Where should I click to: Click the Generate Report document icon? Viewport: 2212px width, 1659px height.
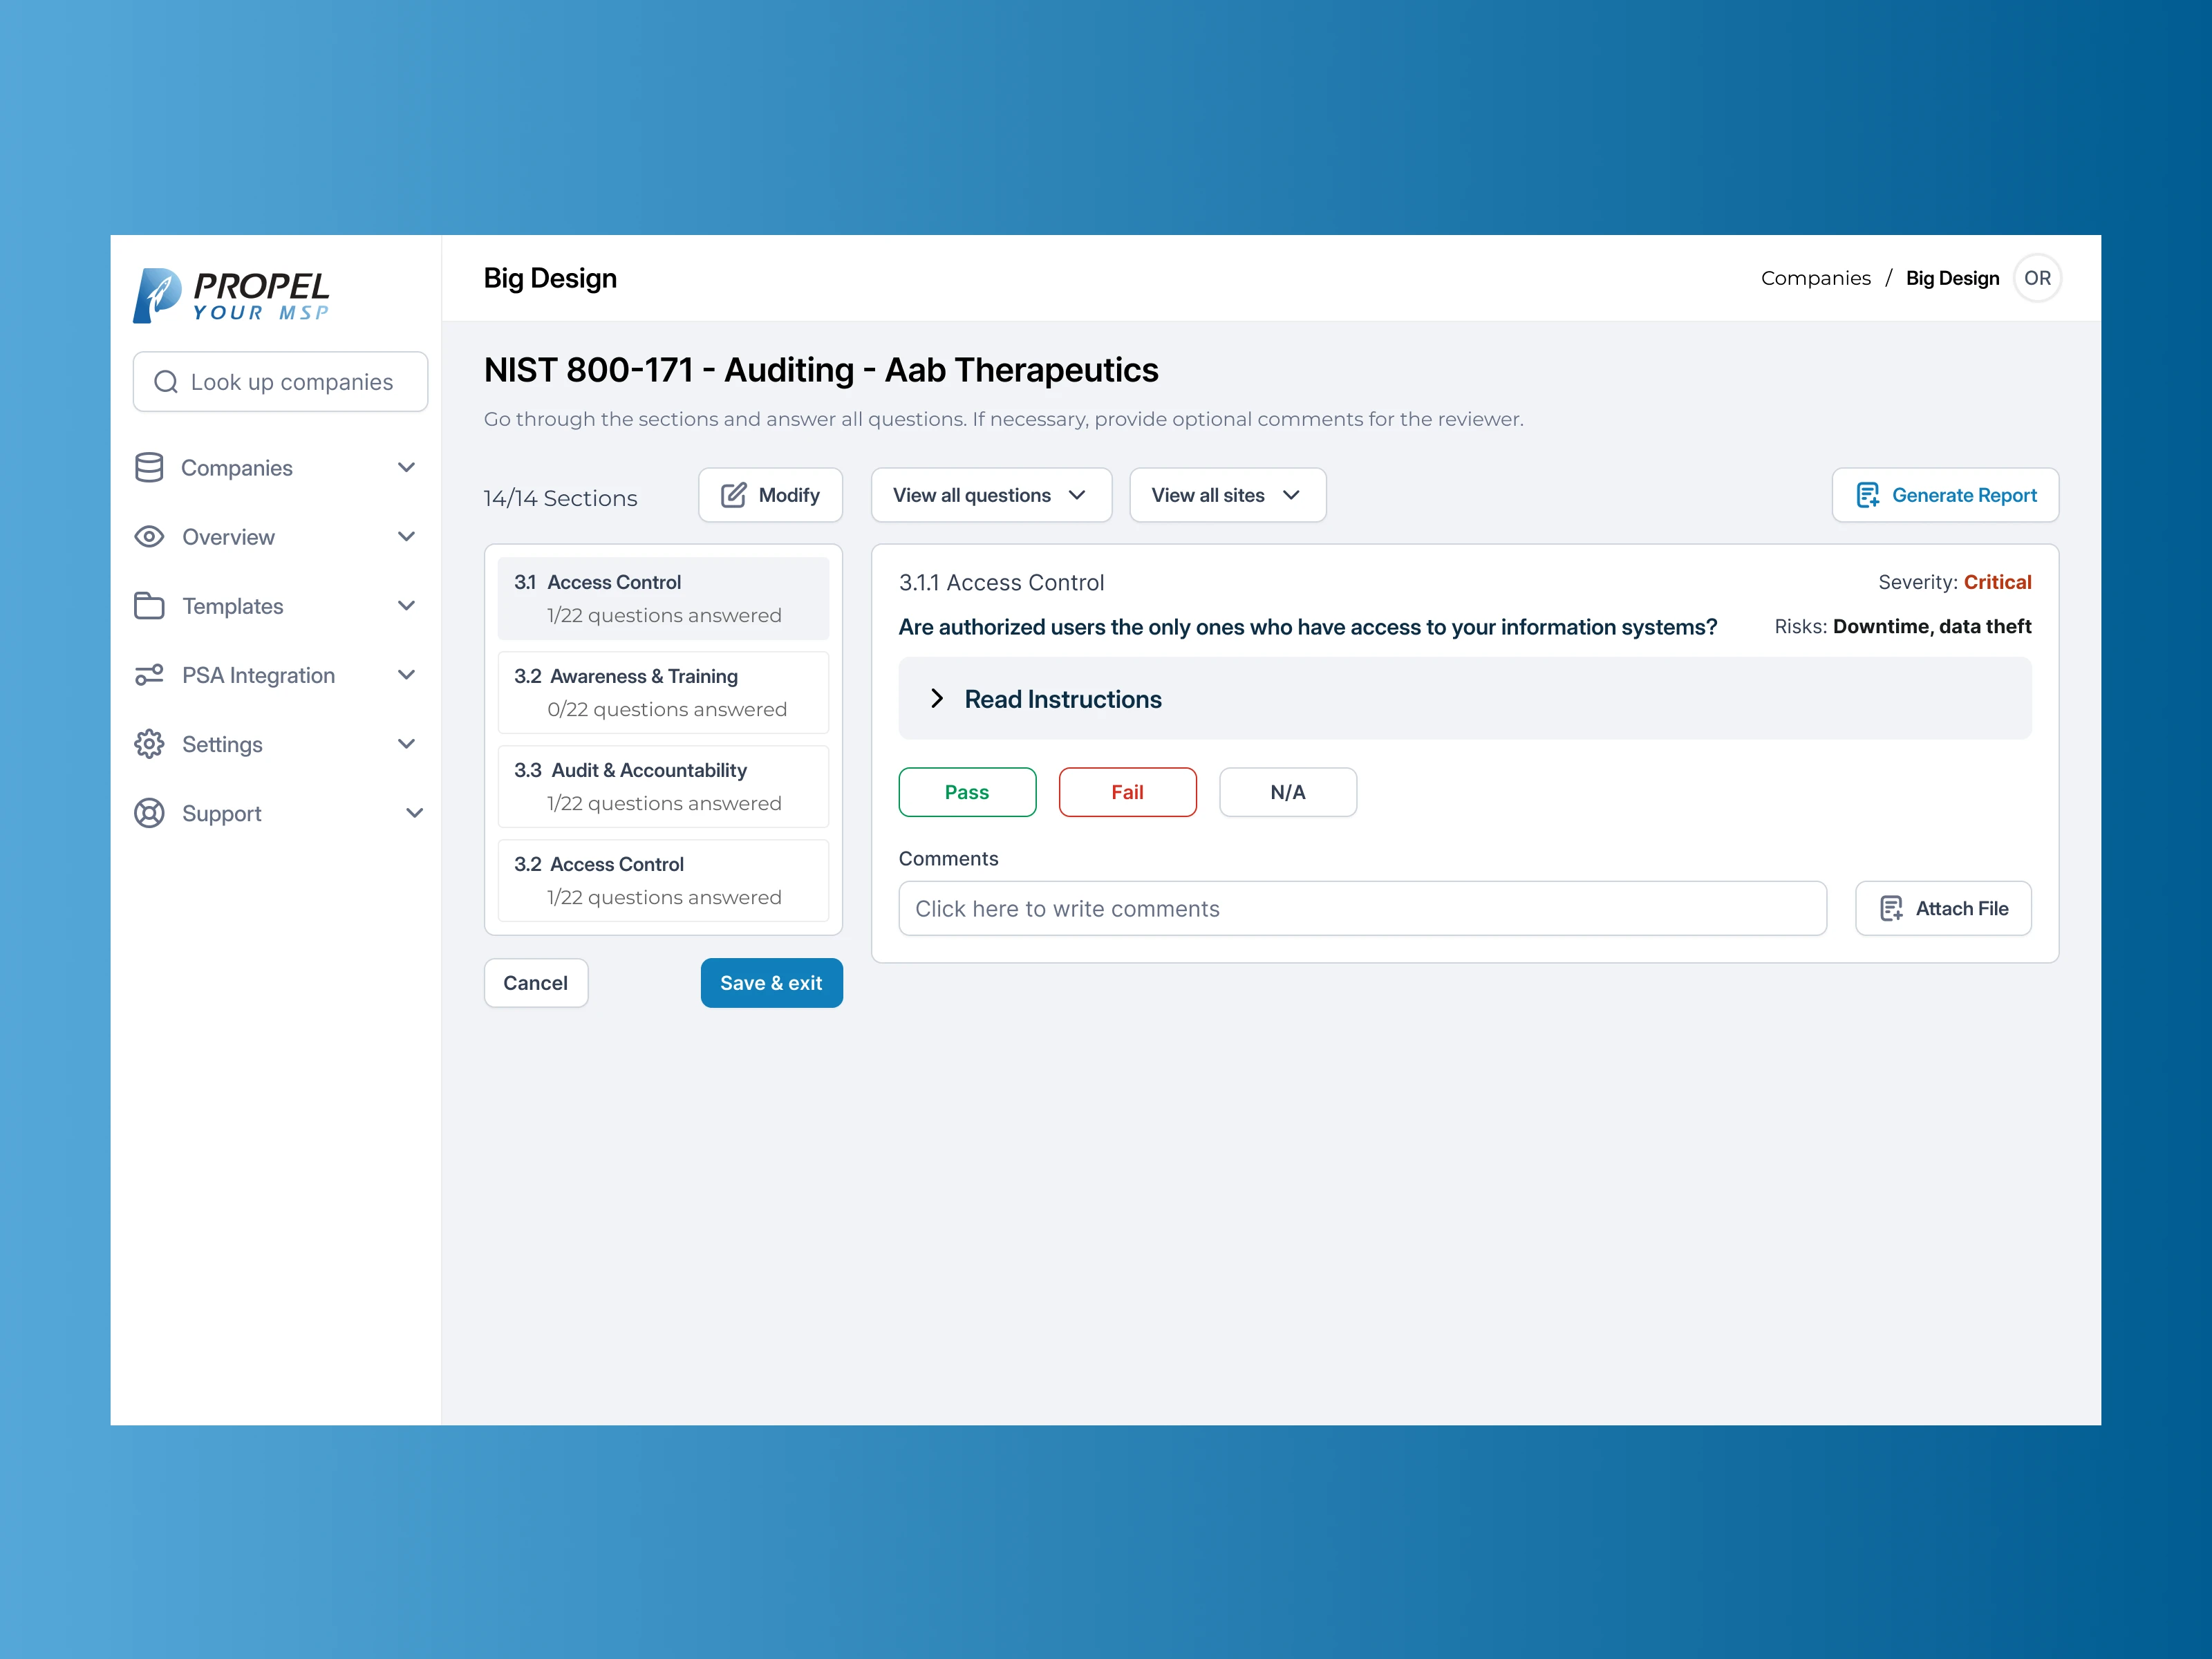1868,495
